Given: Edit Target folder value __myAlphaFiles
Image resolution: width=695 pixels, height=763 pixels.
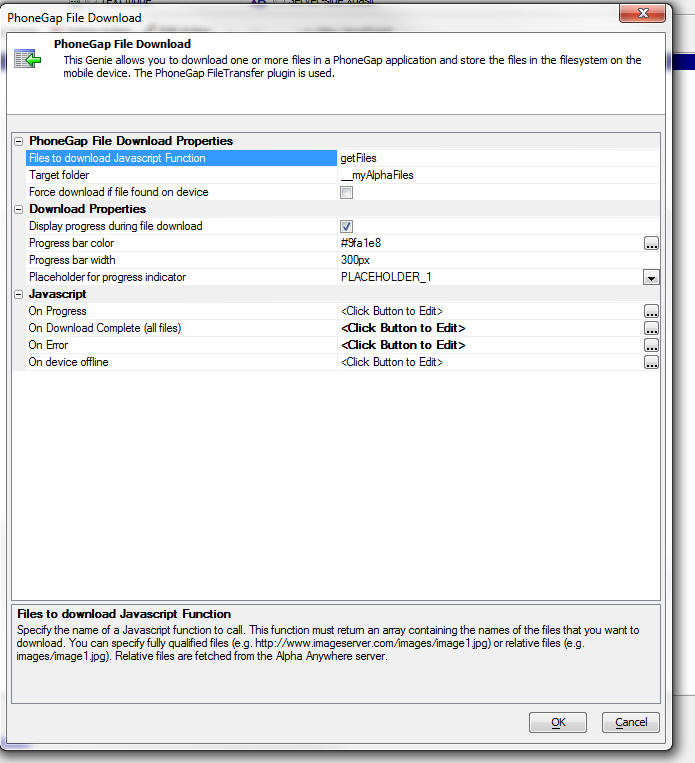Looking at the screenshot, I should (377, 175).
